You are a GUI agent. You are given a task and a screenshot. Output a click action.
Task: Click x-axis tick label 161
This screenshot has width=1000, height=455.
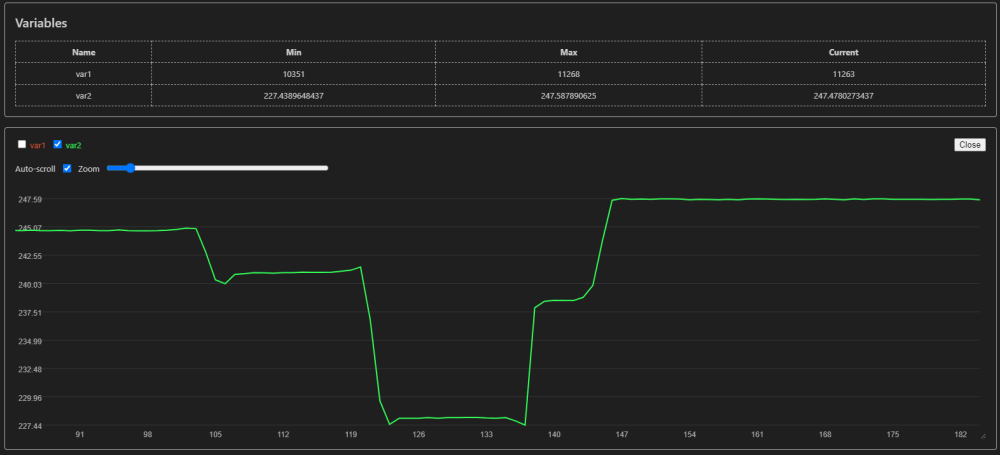click(758, 435)
